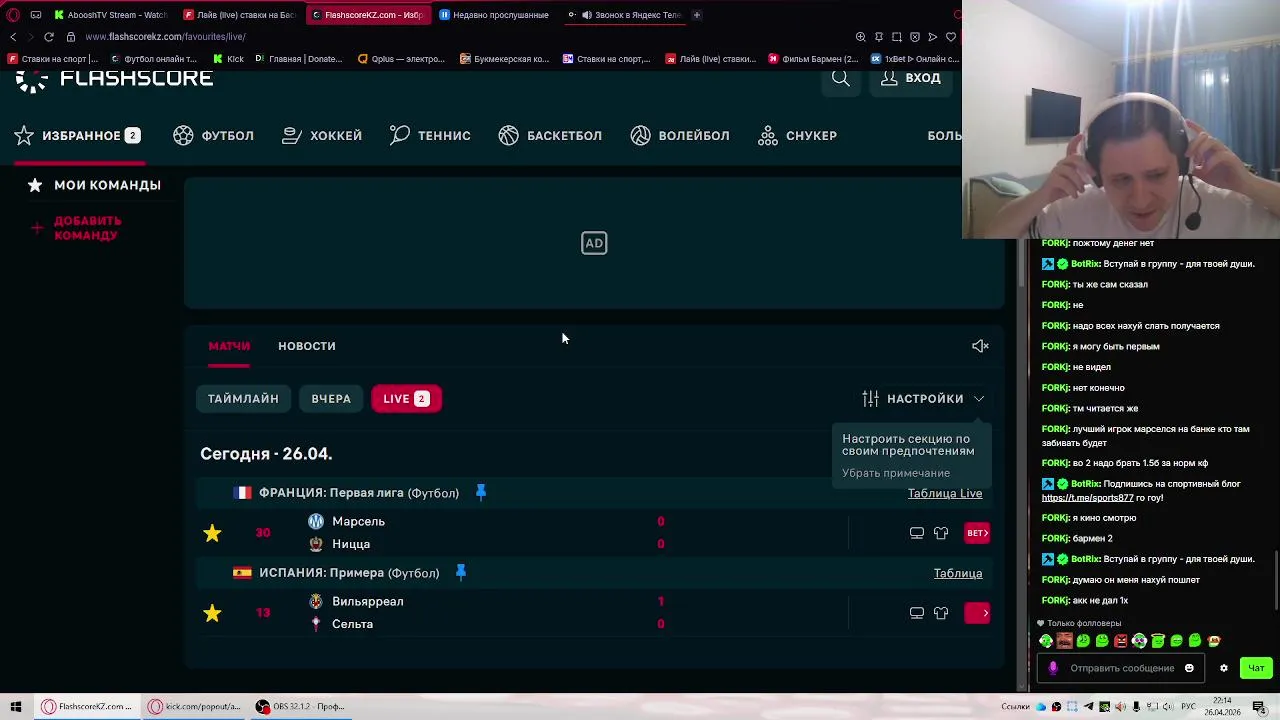Viewport: 1280px width, 720px height.
Task: Switch to the ТЕННИС sport tab
Action: 430,136
